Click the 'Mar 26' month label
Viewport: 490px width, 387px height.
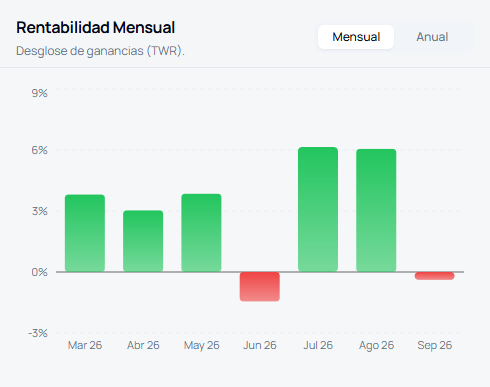click(85, 345)
